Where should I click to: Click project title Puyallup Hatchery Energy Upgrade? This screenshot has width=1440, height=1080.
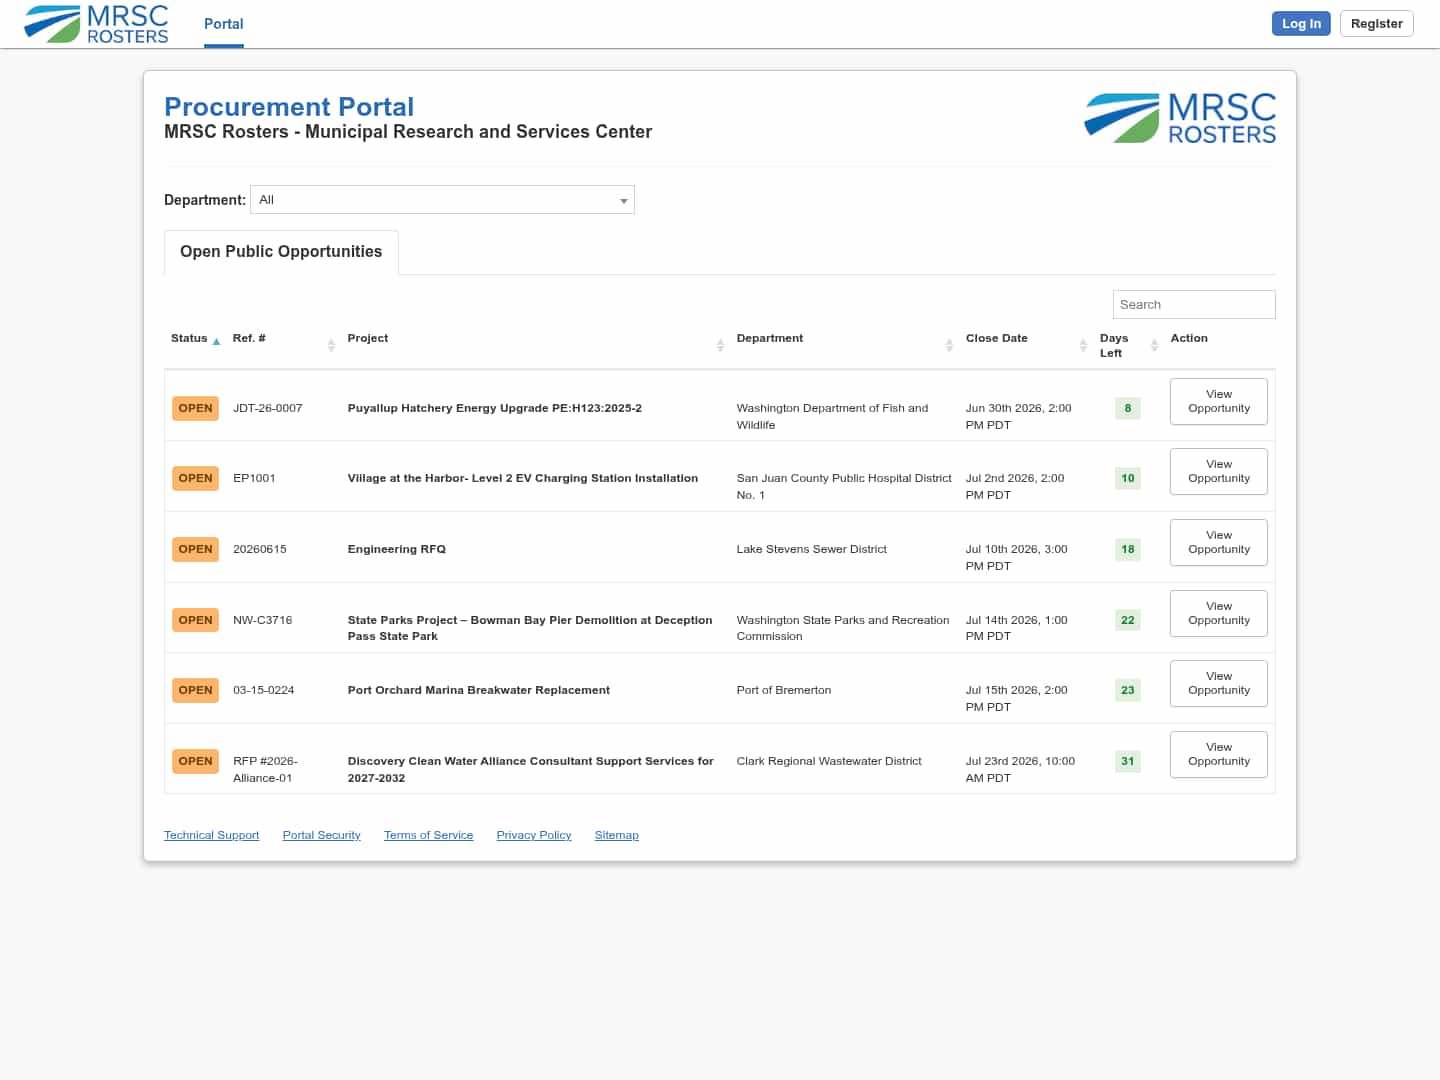495,408
